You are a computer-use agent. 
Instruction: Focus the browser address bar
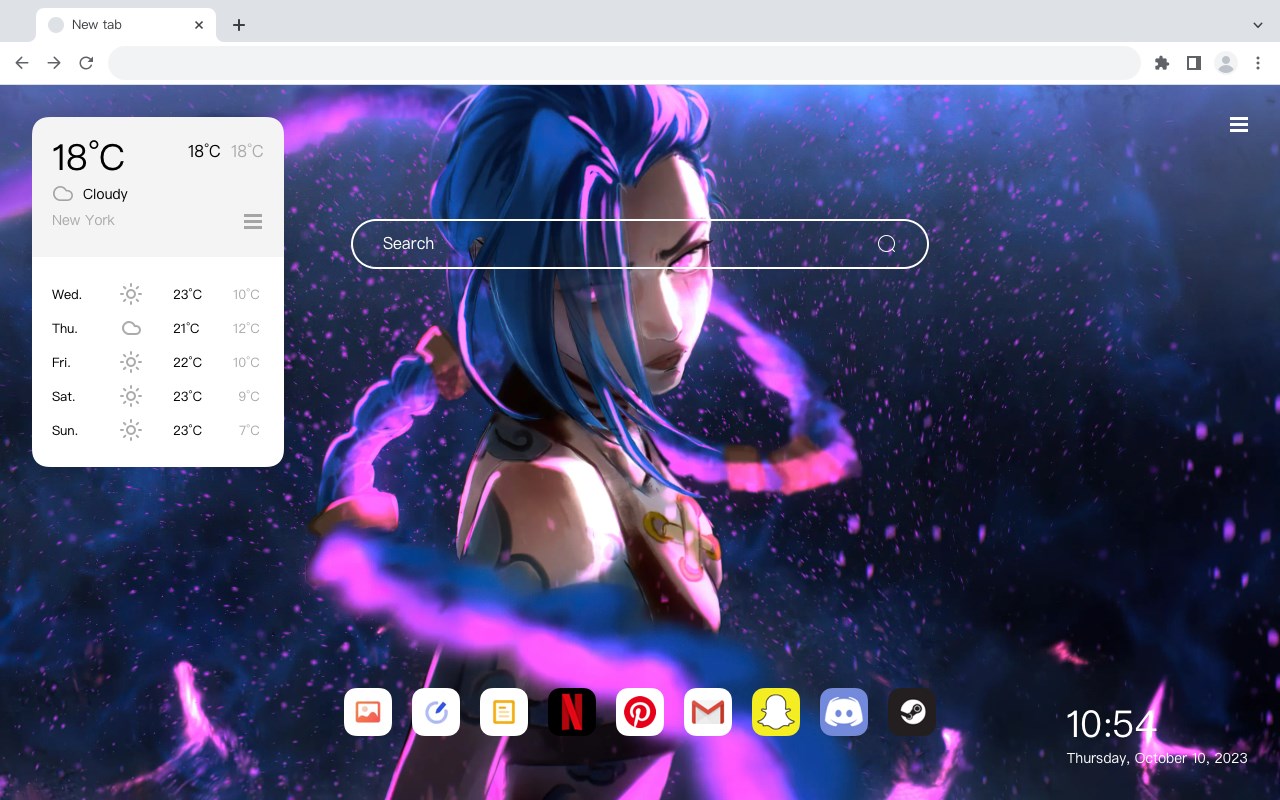624,63
